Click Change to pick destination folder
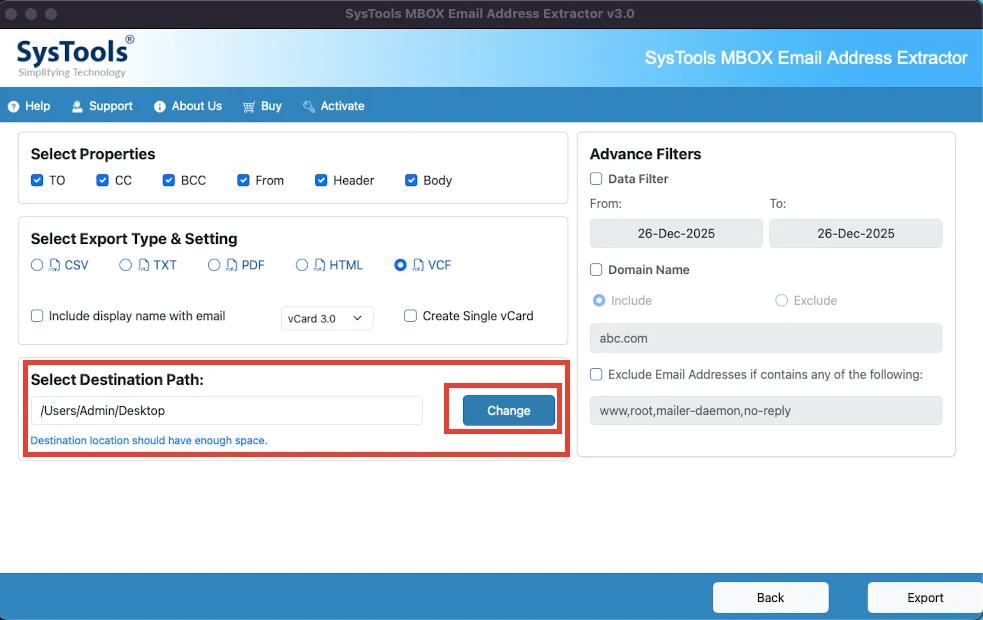983x620 pixels. 508,411
